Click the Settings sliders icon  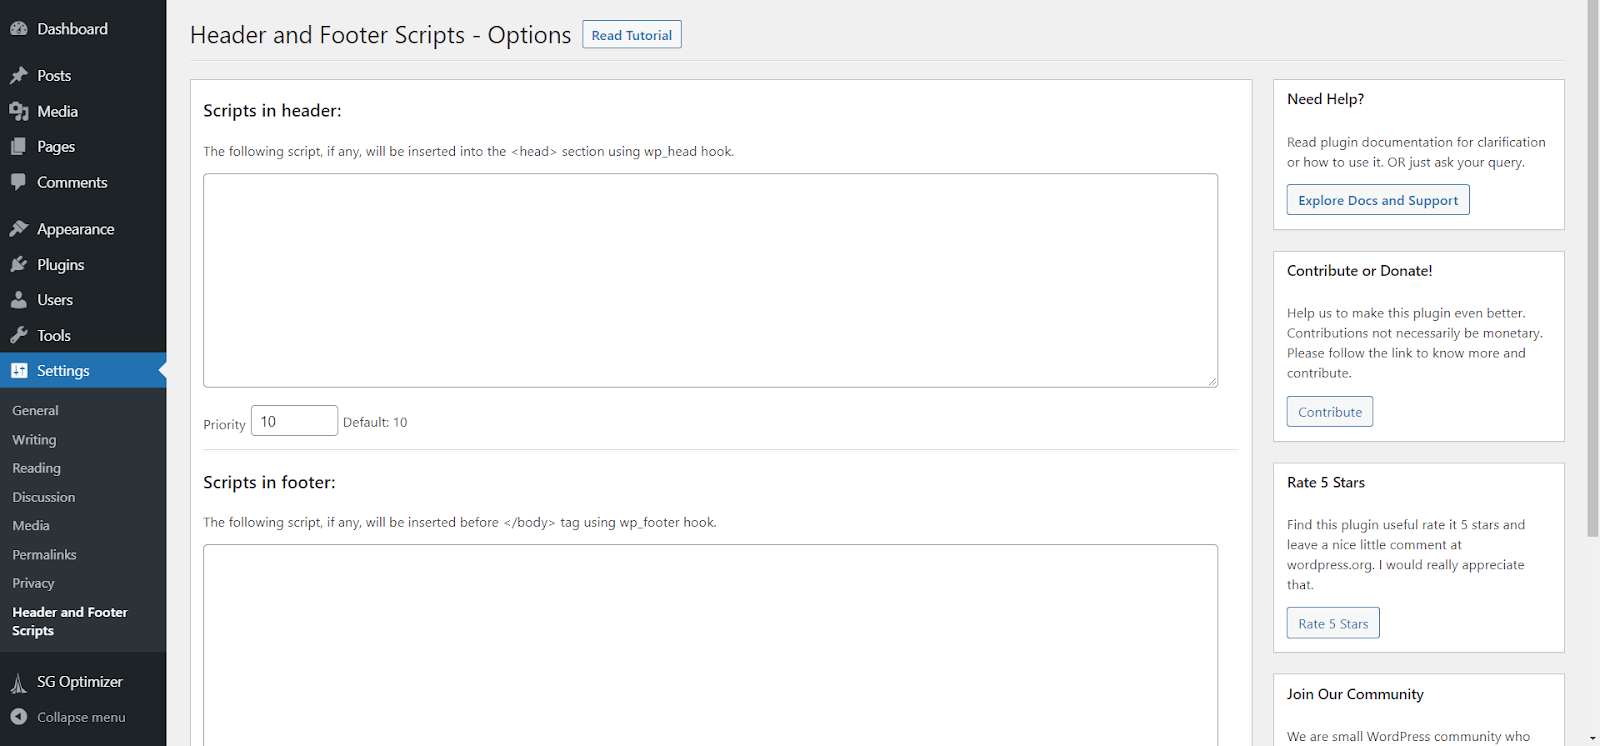point(19,371)
